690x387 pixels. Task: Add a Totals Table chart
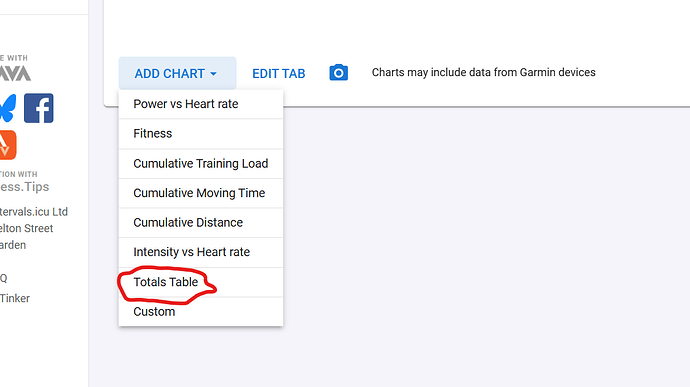pos(201,282)
